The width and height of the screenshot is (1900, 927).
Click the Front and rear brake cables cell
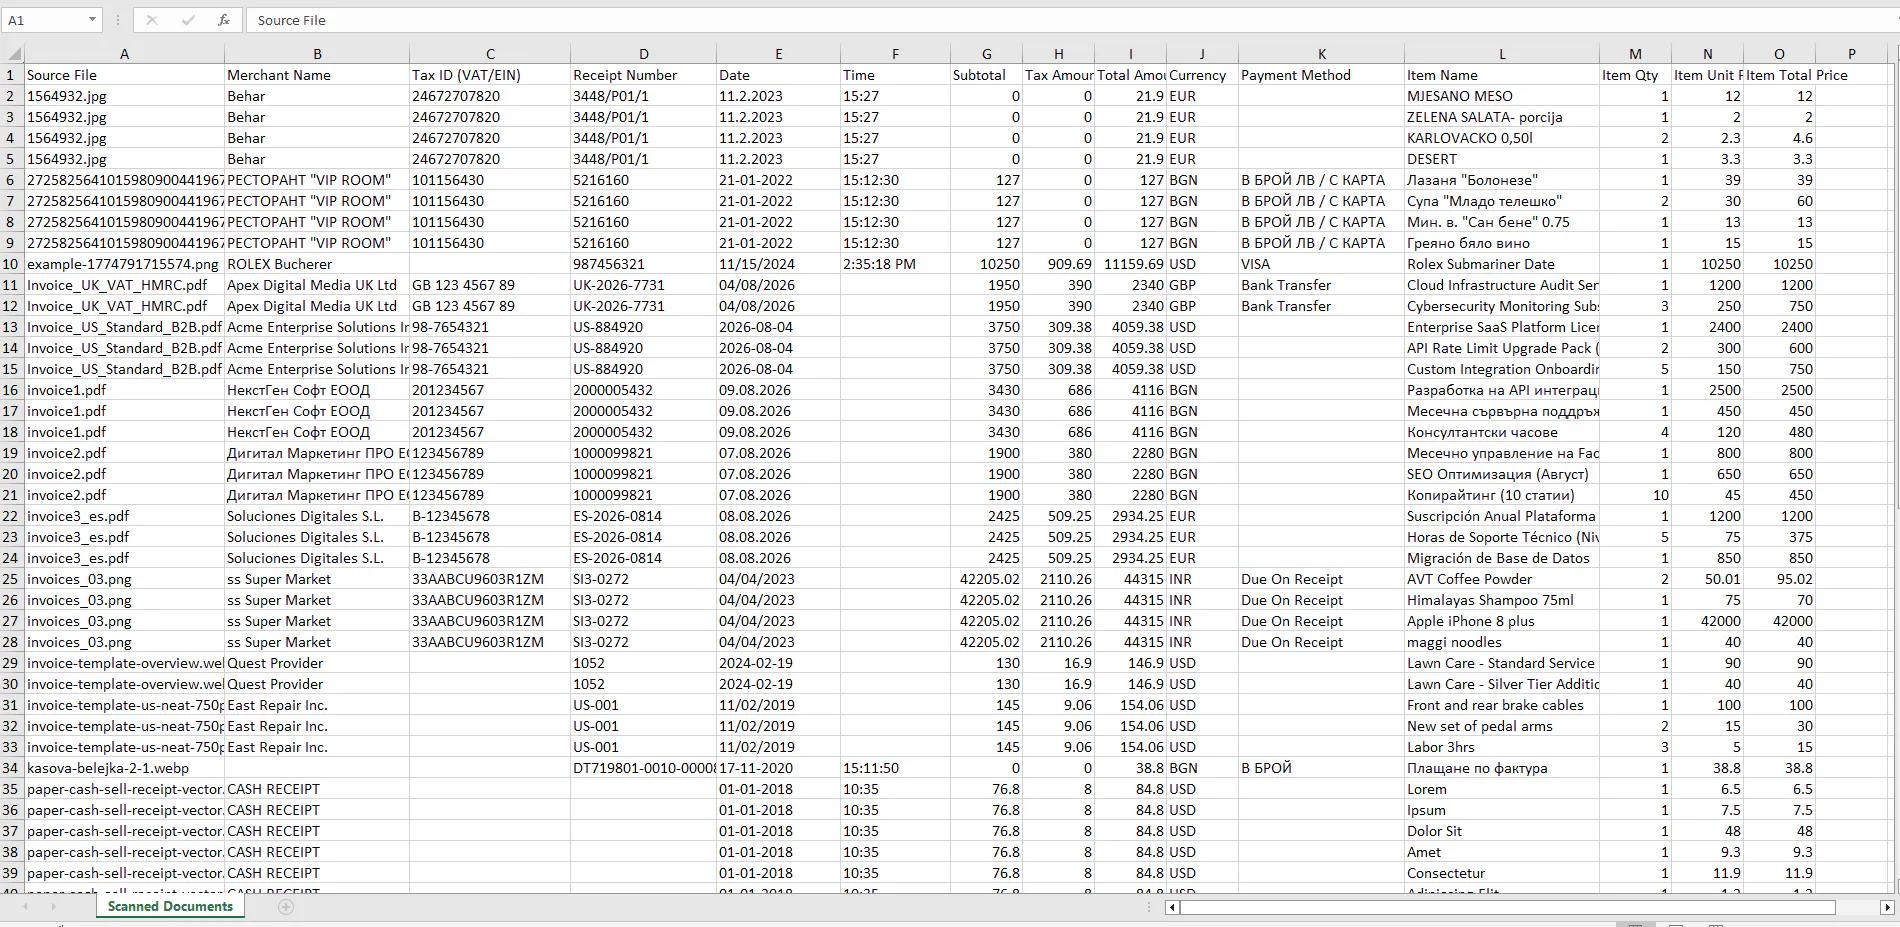coord(1502,705)
